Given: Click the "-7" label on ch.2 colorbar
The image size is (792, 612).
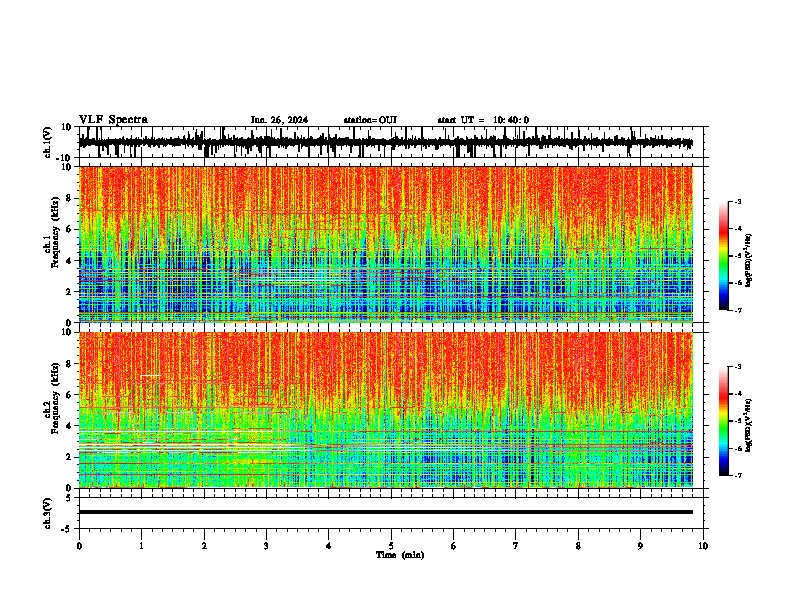Looking at the screenshot, I should coord(737,475).
